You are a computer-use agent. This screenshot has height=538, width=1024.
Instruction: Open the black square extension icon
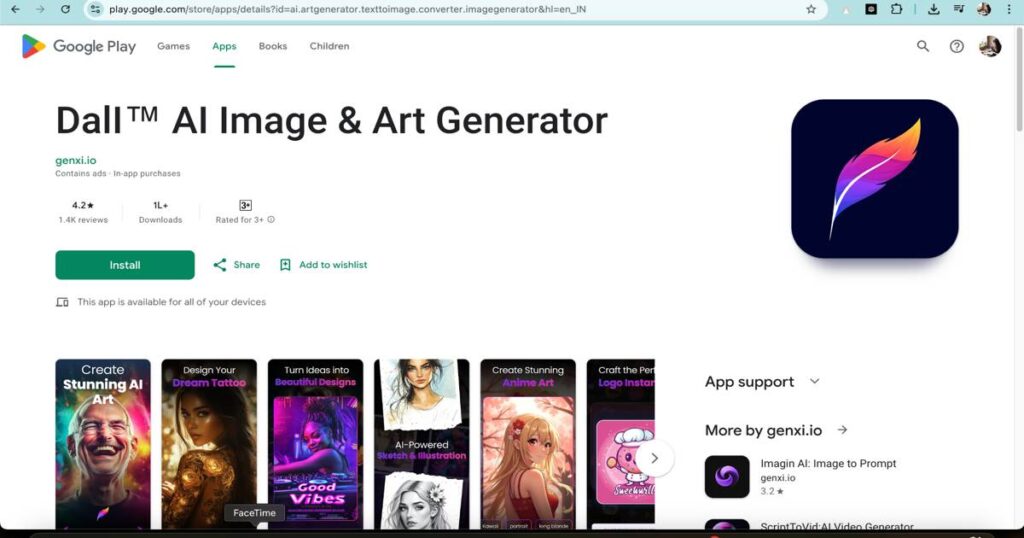click(871, 9)
